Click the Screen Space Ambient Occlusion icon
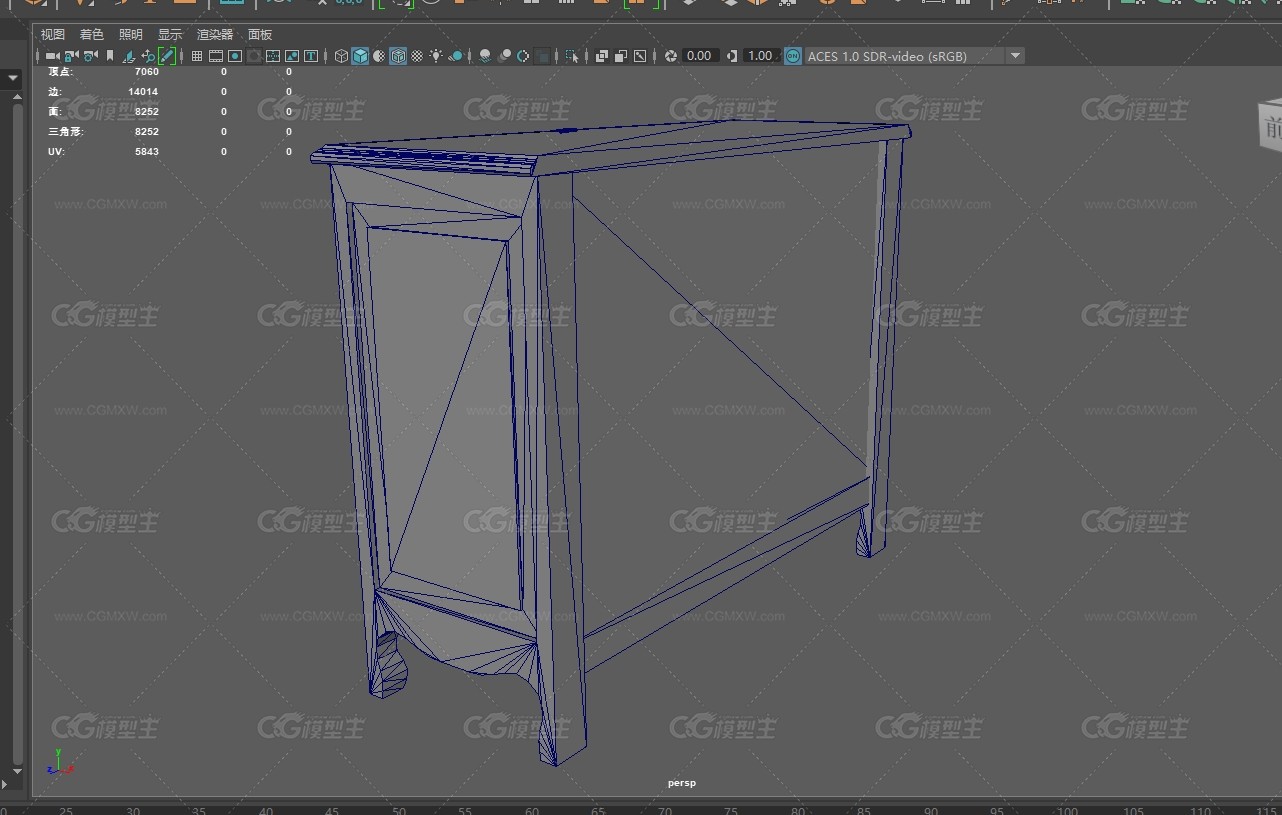 pos(485,56)
